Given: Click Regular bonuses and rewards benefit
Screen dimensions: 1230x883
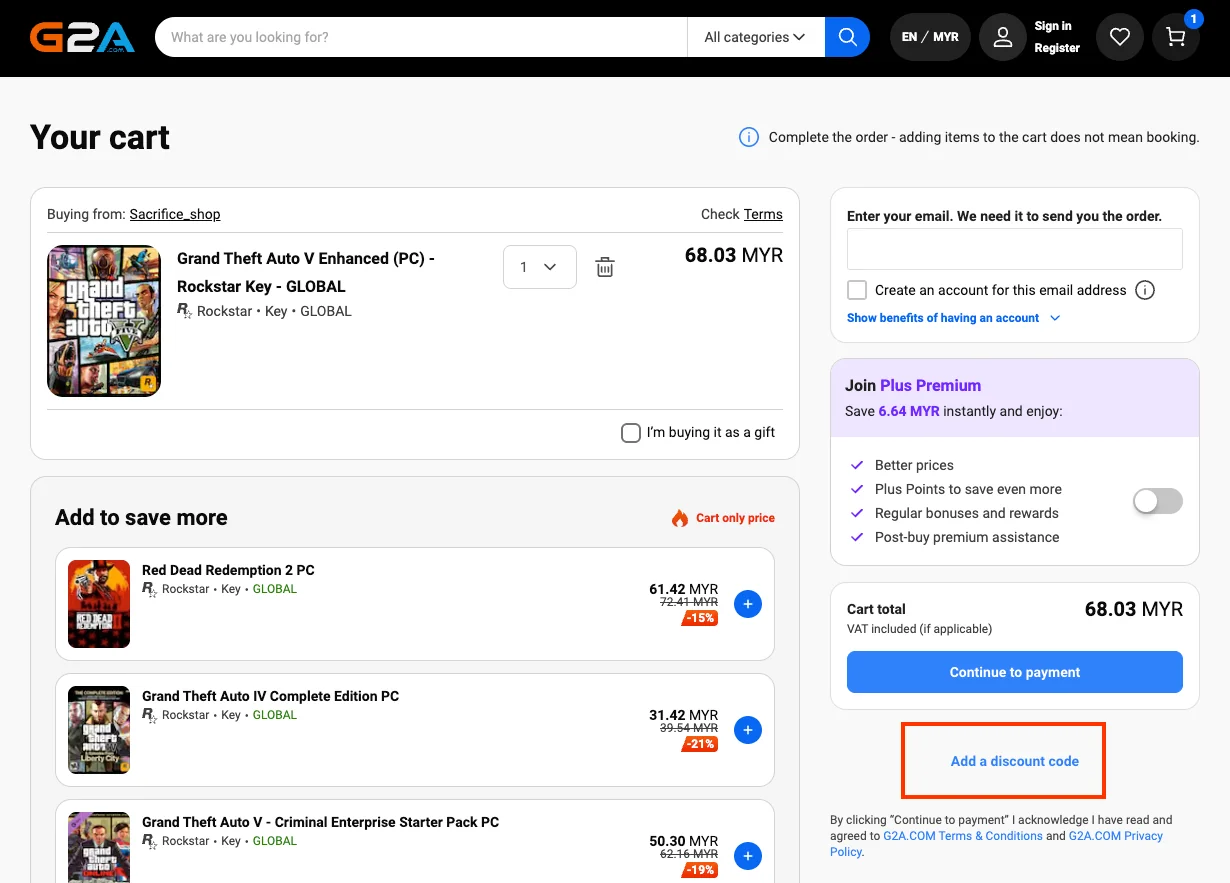Looking at the screenshot, I should tap(967, 513).
